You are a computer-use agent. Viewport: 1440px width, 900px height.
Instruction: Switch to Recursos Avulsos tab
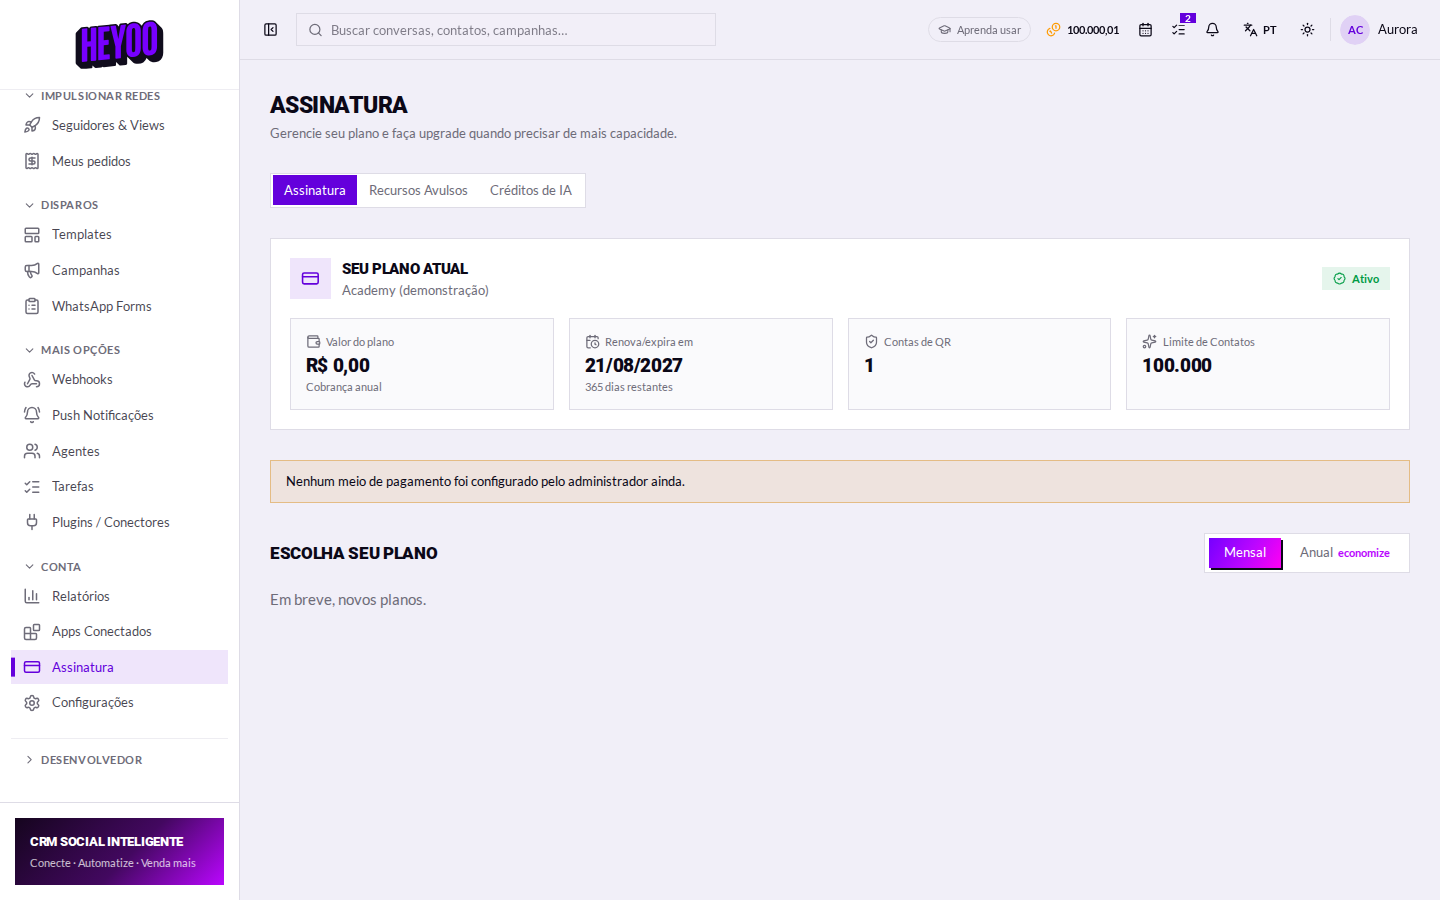(418, 190)
